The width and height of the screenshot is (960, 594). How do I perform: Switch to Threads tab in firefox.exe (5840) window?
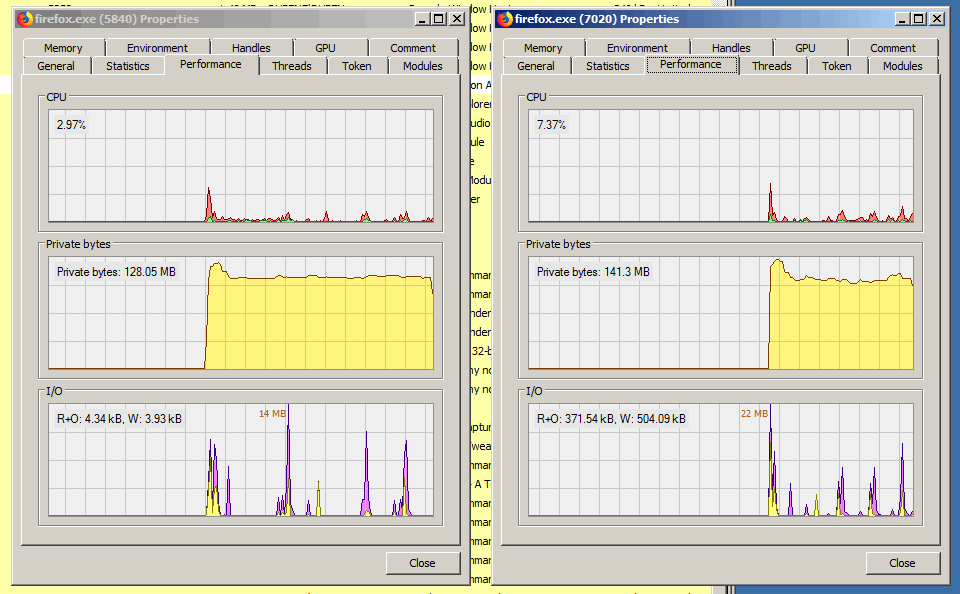point(291,66)
